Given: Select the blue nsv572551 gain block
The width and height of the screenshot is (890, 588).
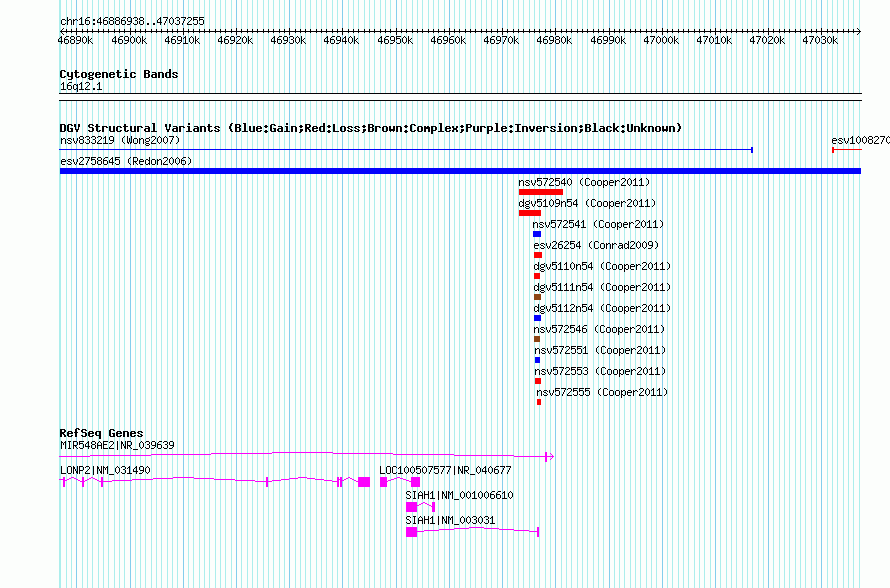Looking at the screenshot, I should 538,360.
